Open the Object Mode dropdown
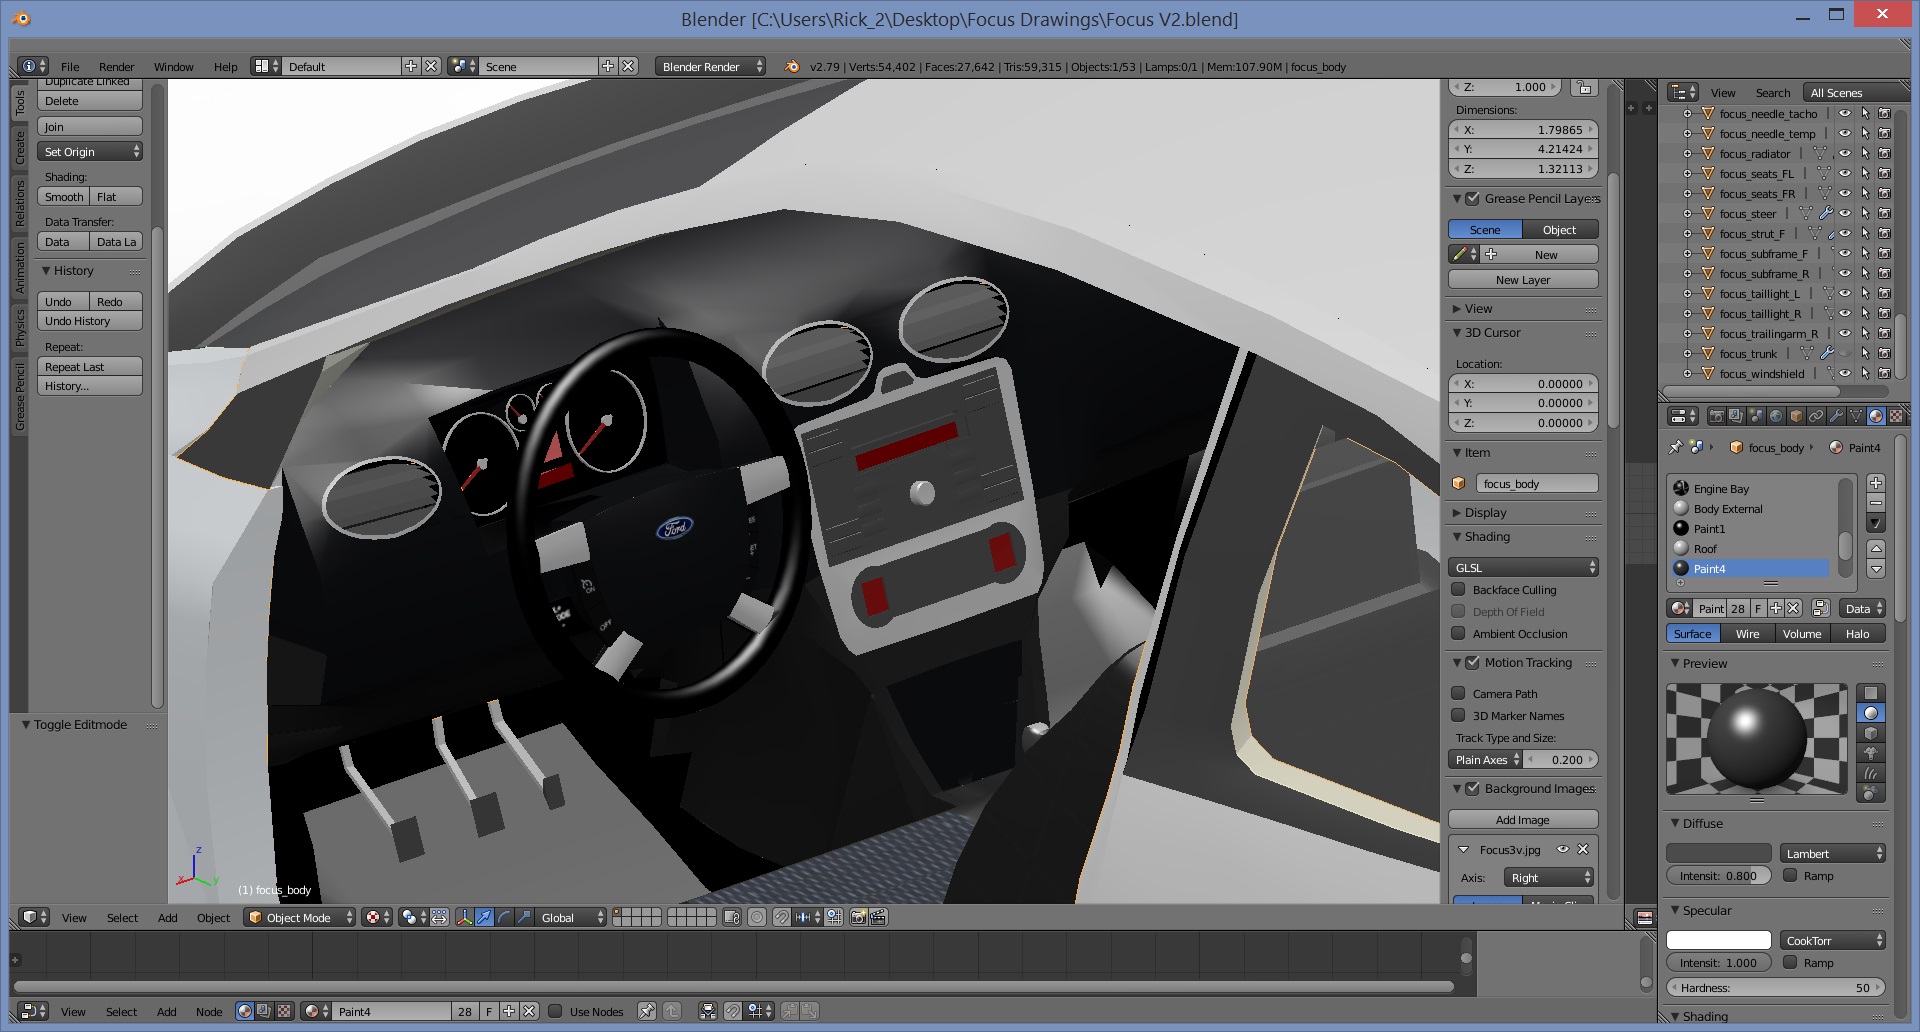This screenshot has height=1032, width=1920. pos(300,917)
